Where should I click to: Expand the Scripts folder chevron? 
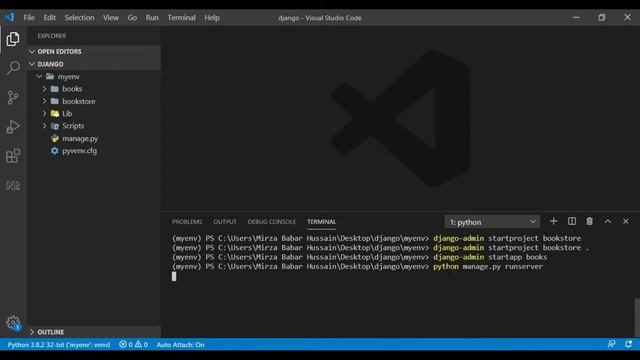tap(44, 126)
